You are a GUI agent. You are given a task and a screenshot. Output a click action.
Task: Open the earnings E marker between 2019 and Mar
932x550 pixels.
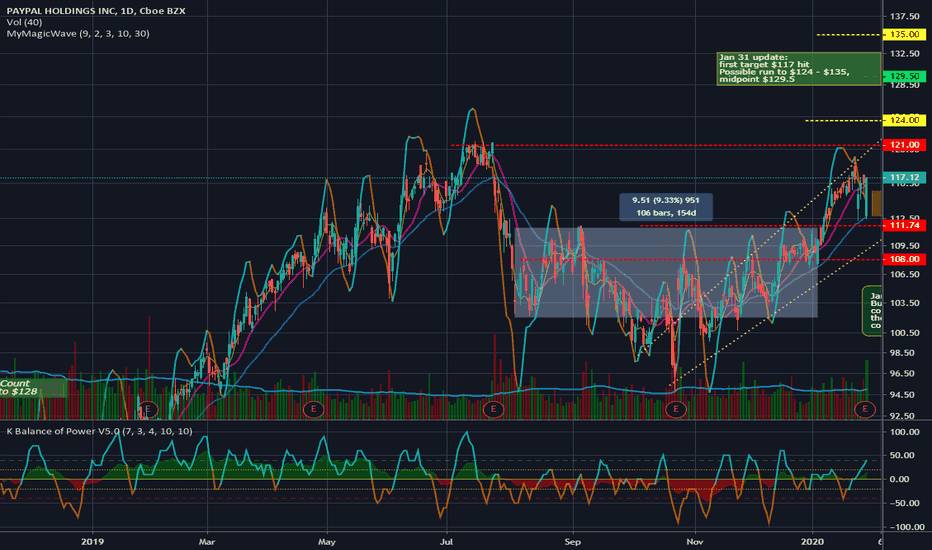(148, 409)
